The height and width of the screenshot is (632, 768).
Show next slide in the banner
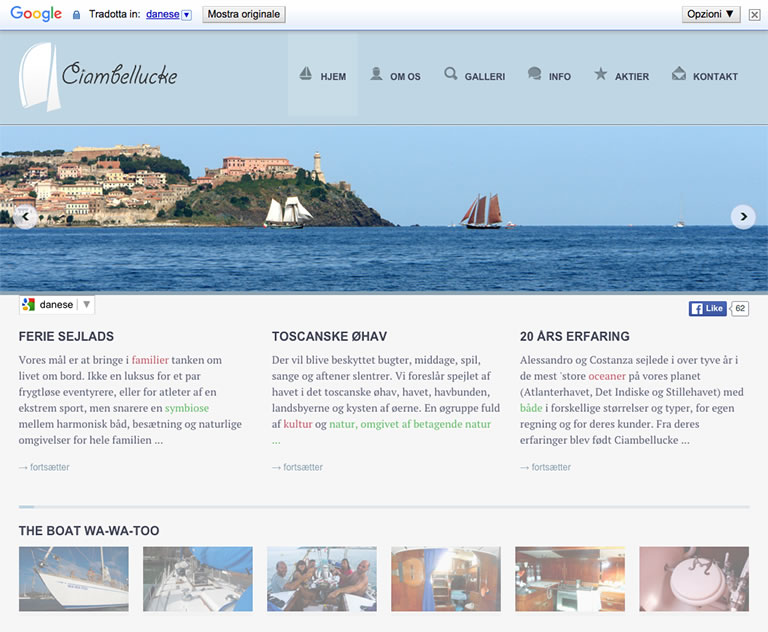(x=743, y=217)
